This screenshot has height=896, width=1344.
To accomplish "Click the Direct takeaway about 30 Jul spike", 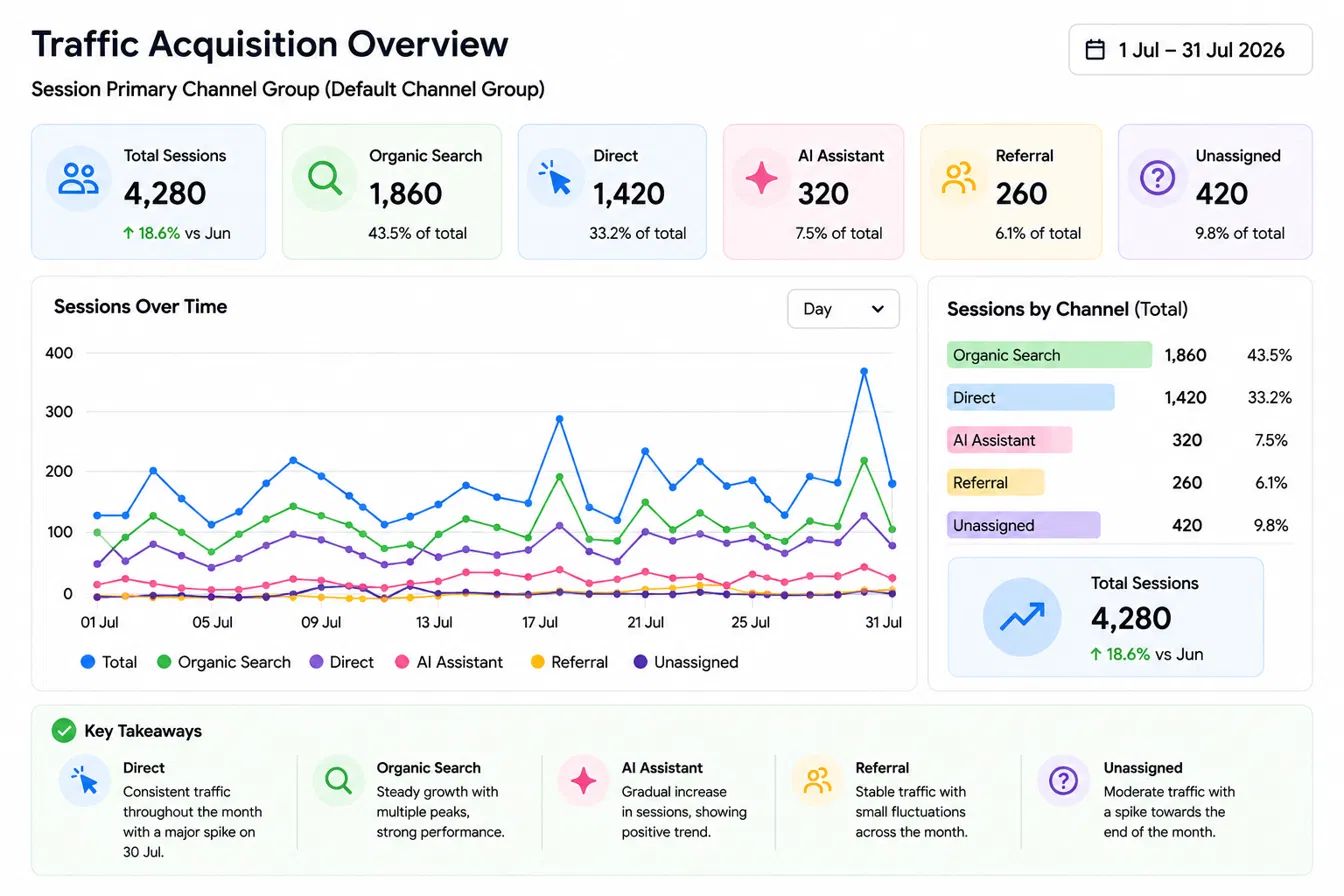I will (x=192, y=822).
